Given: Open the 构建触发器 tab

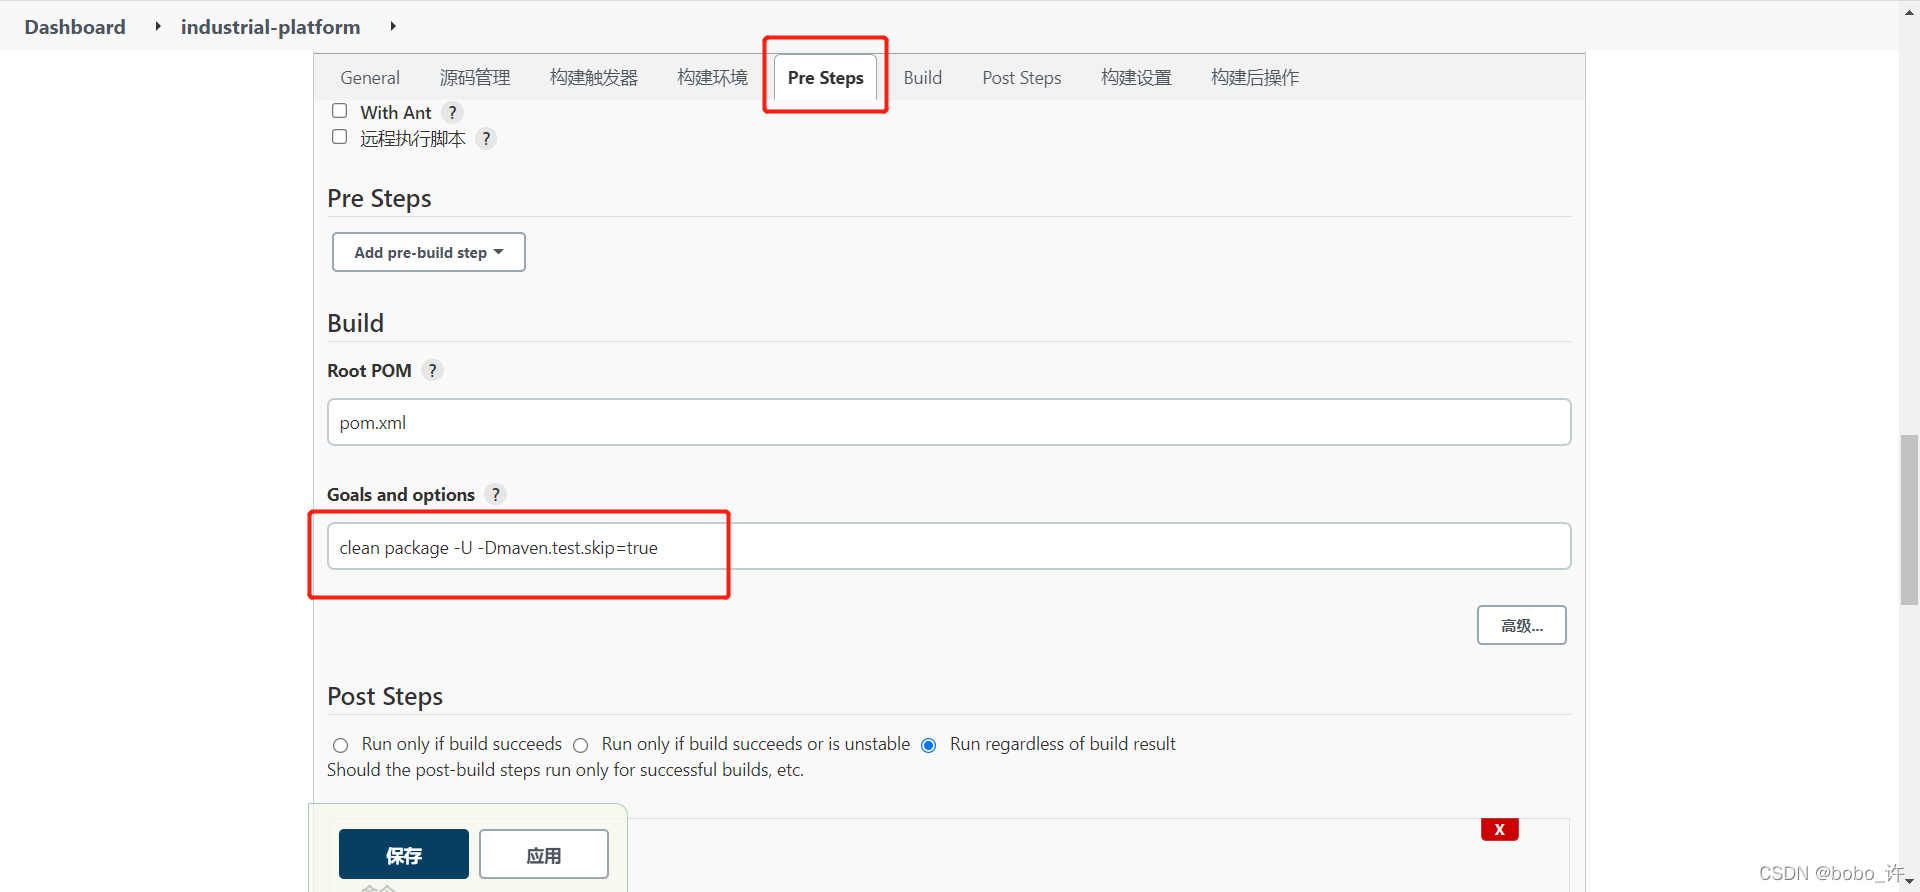Looking at the screenshot, I should point(594,77).
